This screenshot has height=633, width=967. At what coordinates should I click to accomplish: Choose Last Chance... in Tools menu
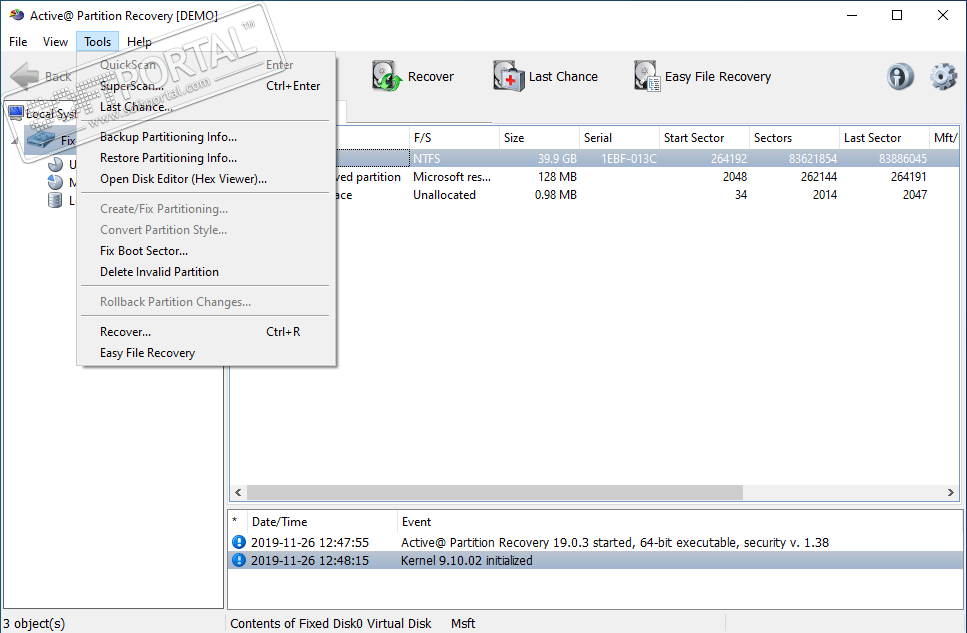point(207,107)
